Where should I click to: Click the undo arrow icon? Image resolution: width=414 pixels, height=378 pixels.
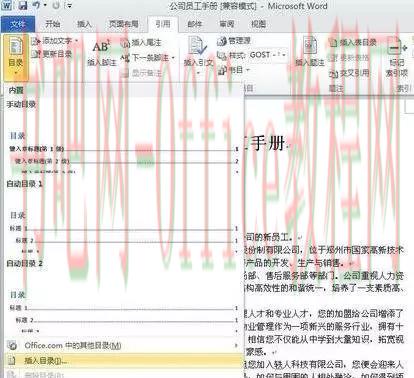37,5
